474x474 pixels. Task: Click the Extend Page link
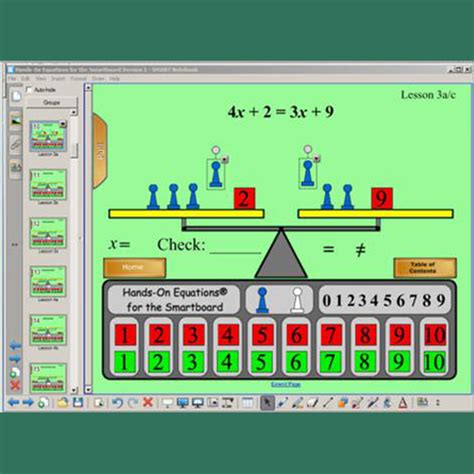click(x=286, y=384)
